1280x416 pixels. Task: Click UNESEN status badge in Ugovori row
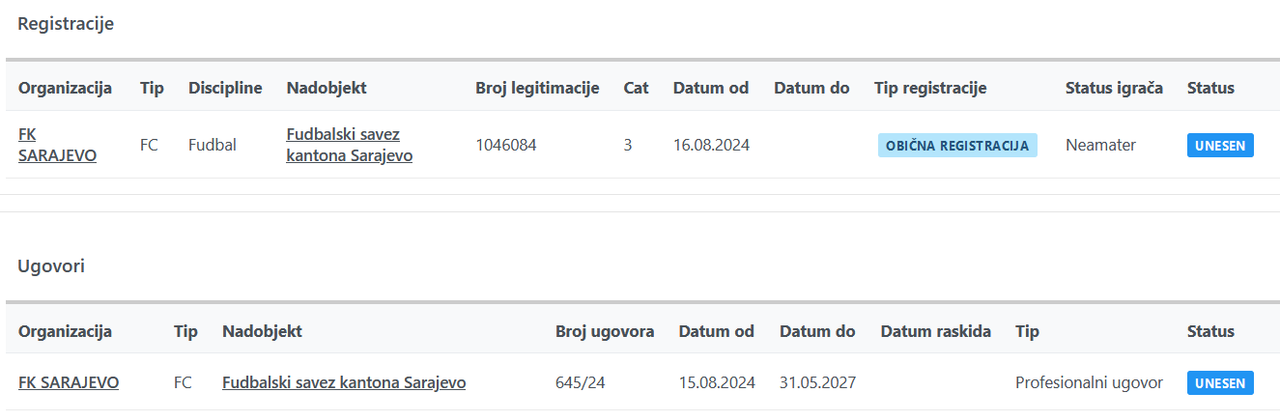click(x=1219, y=382)
